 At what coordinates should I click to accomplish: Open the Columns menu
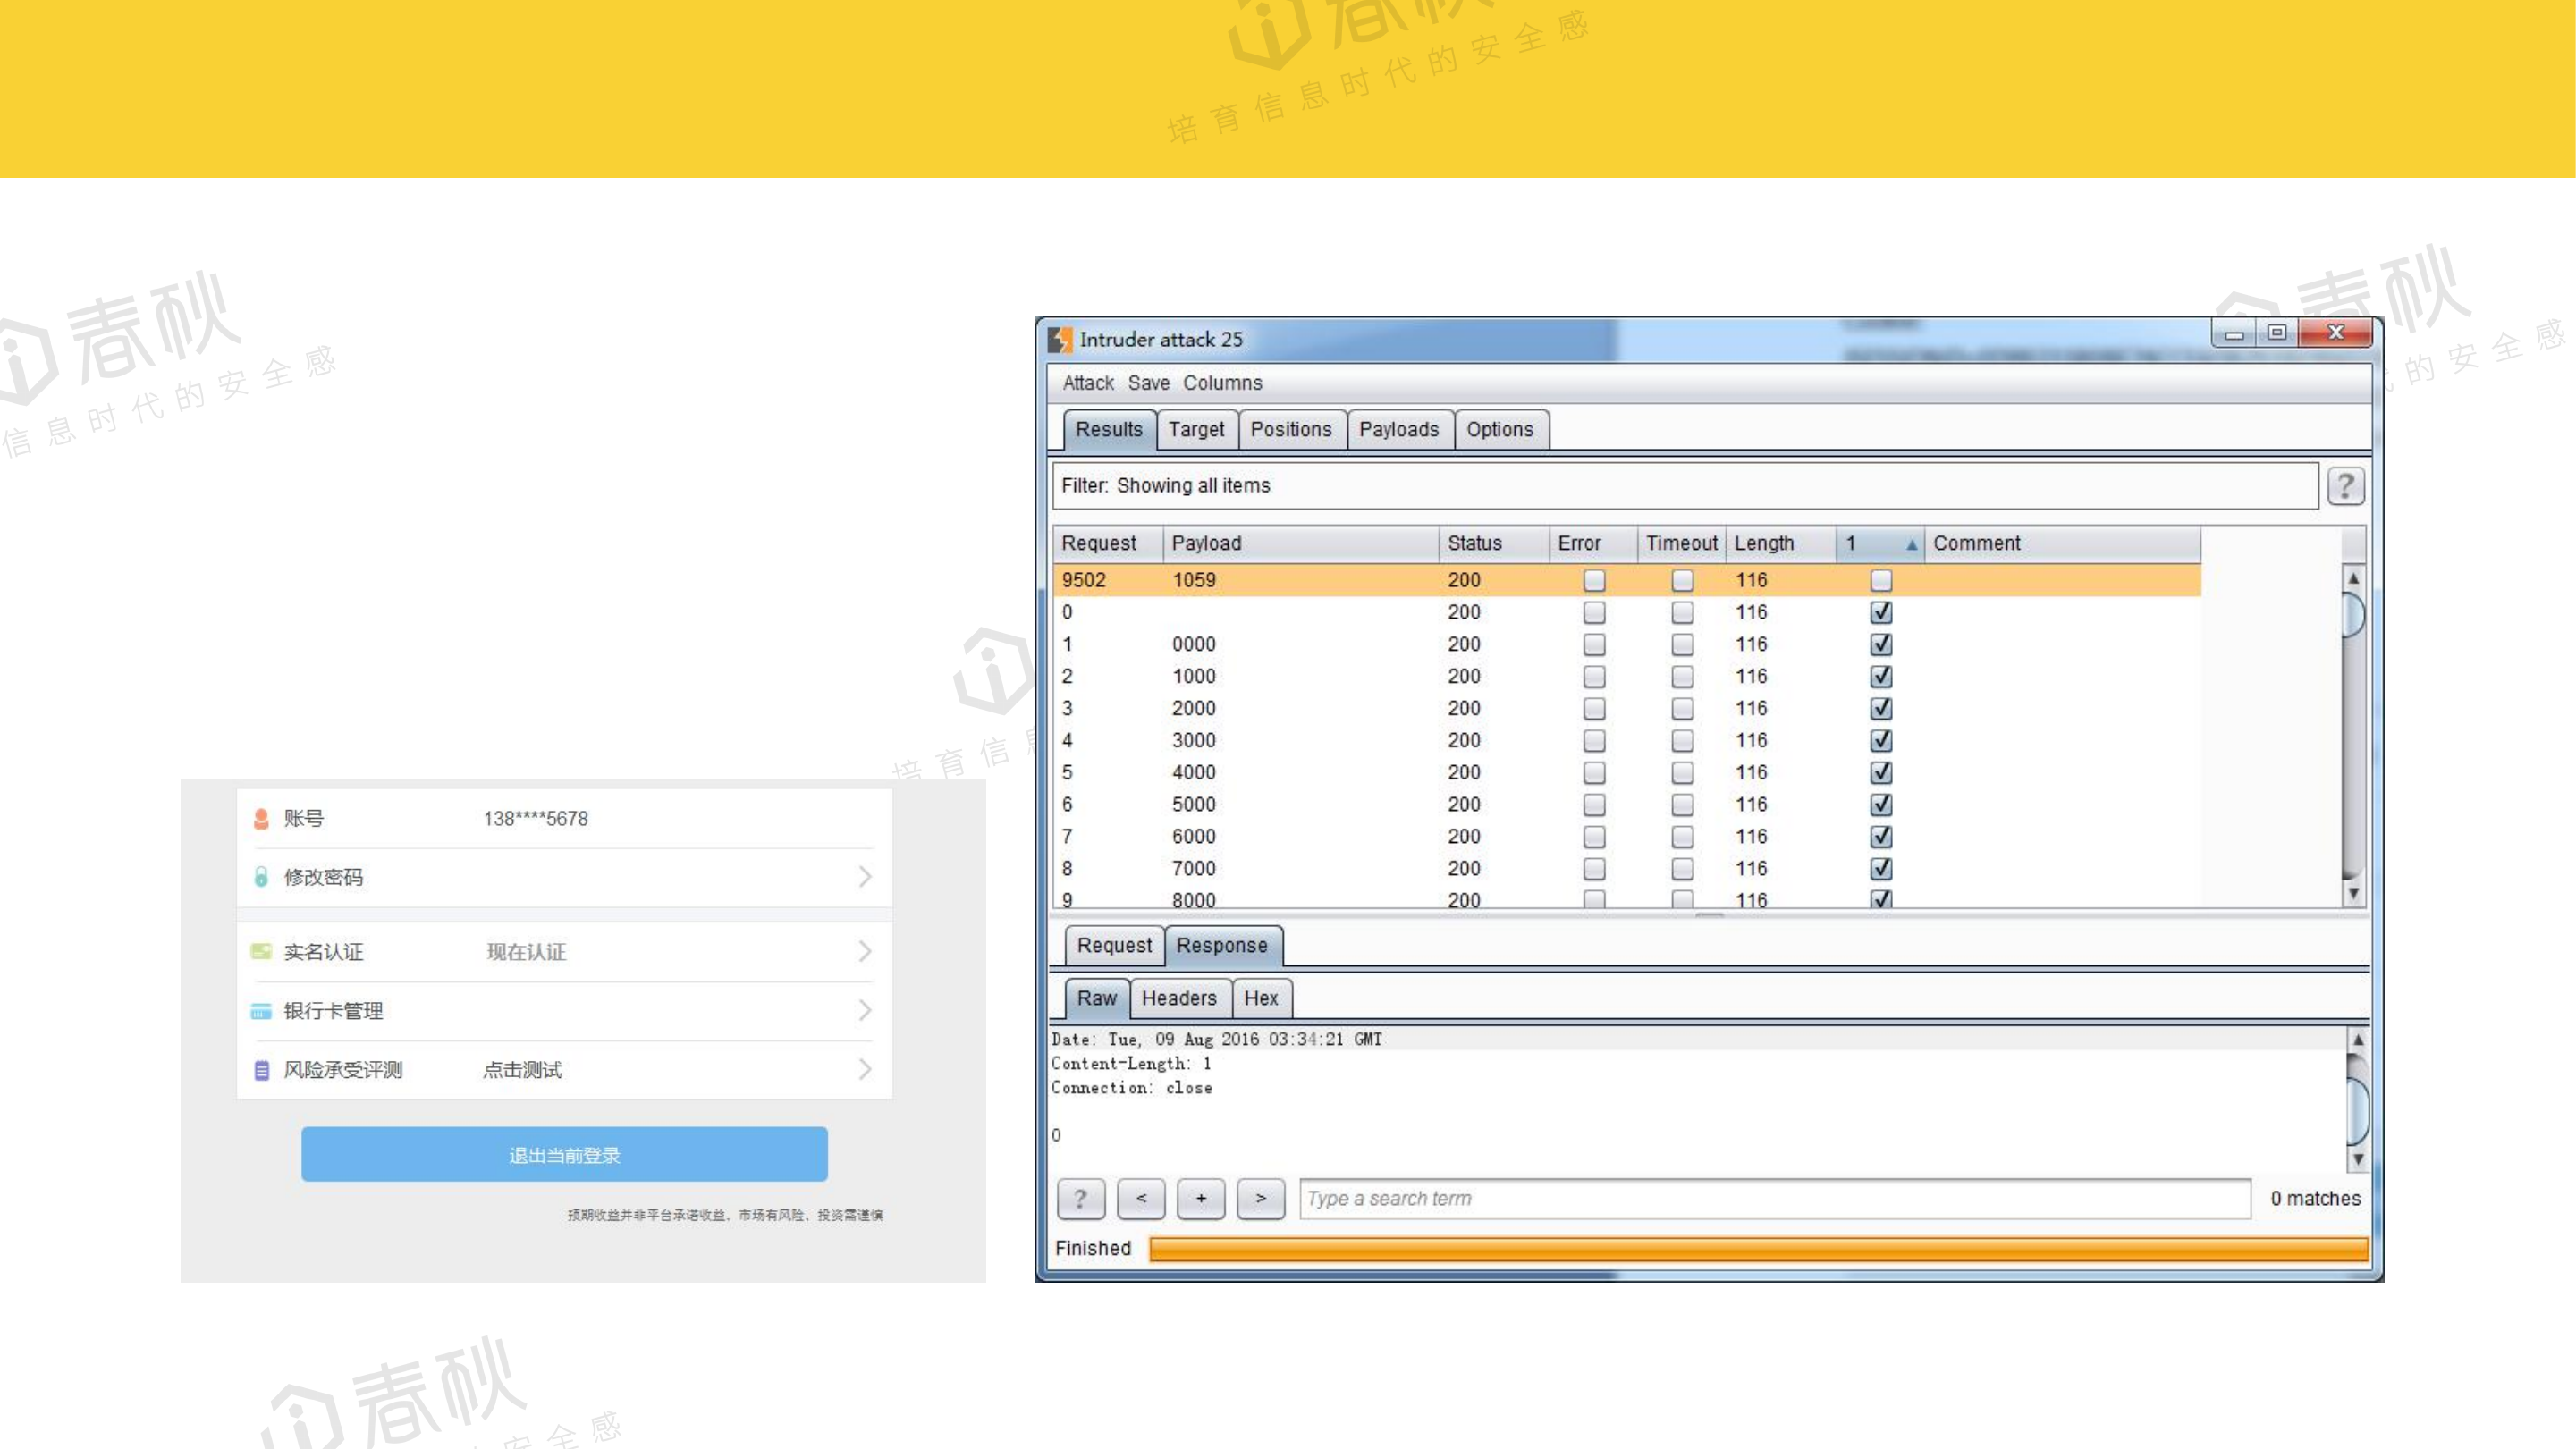tap(1222, 383)
